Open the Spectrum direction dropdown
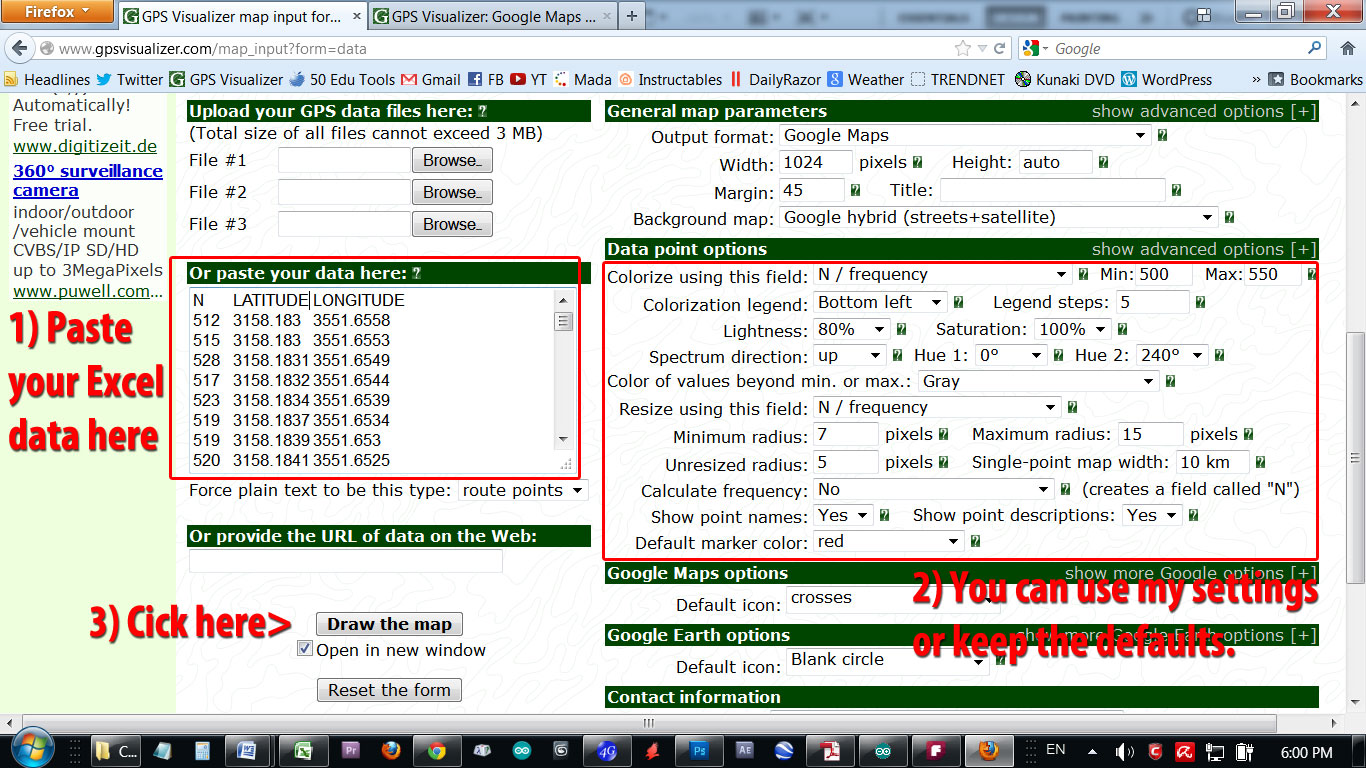 click(x=850, y=355)
